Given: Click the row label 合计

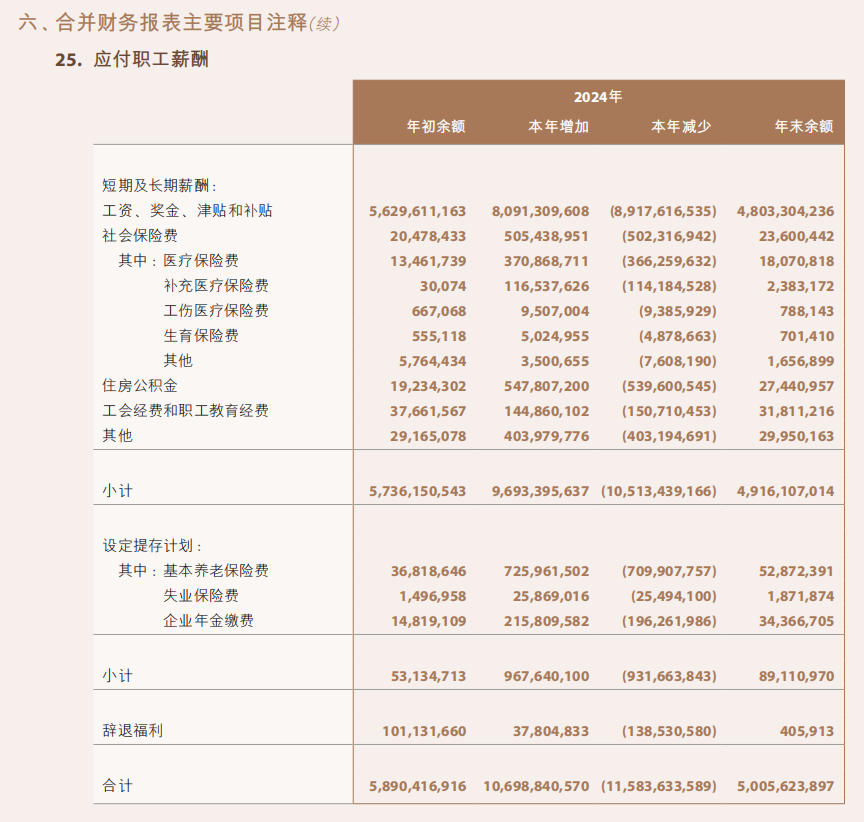Looking at the screenshot, I should pyautogui.click(x=117, y=786).
